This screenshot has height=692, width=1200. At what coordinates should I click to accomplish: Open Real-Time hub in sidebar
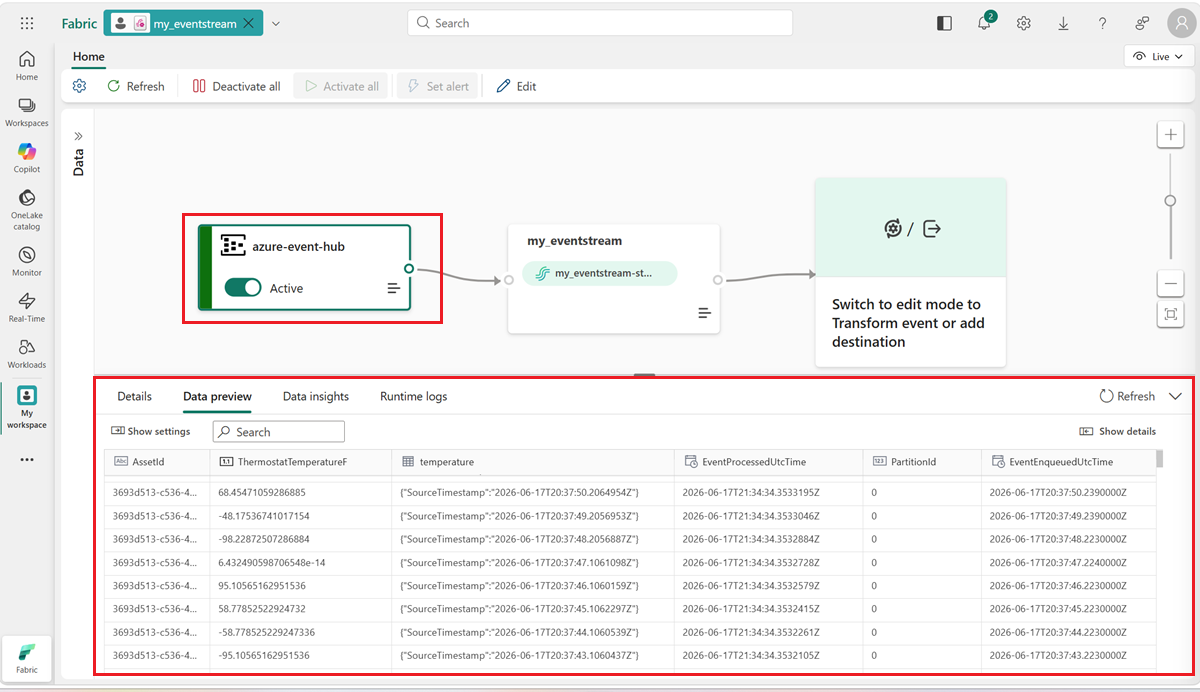coord(27,307)
